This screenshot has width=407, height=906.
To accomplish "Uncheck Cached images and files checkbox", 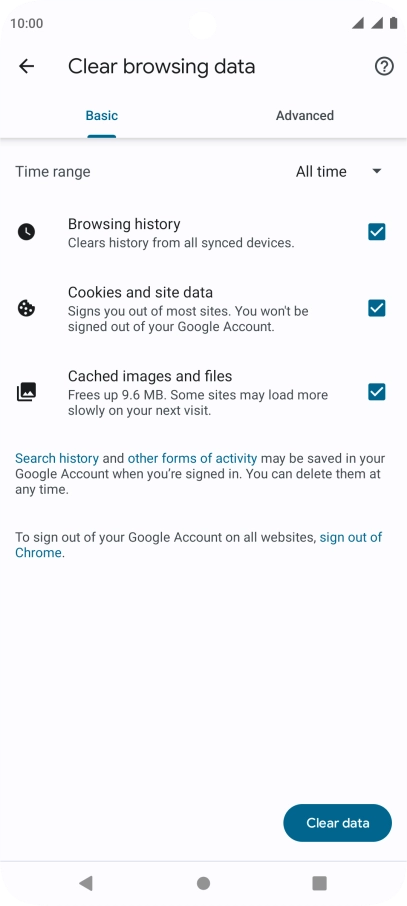I will click(377, 392).
